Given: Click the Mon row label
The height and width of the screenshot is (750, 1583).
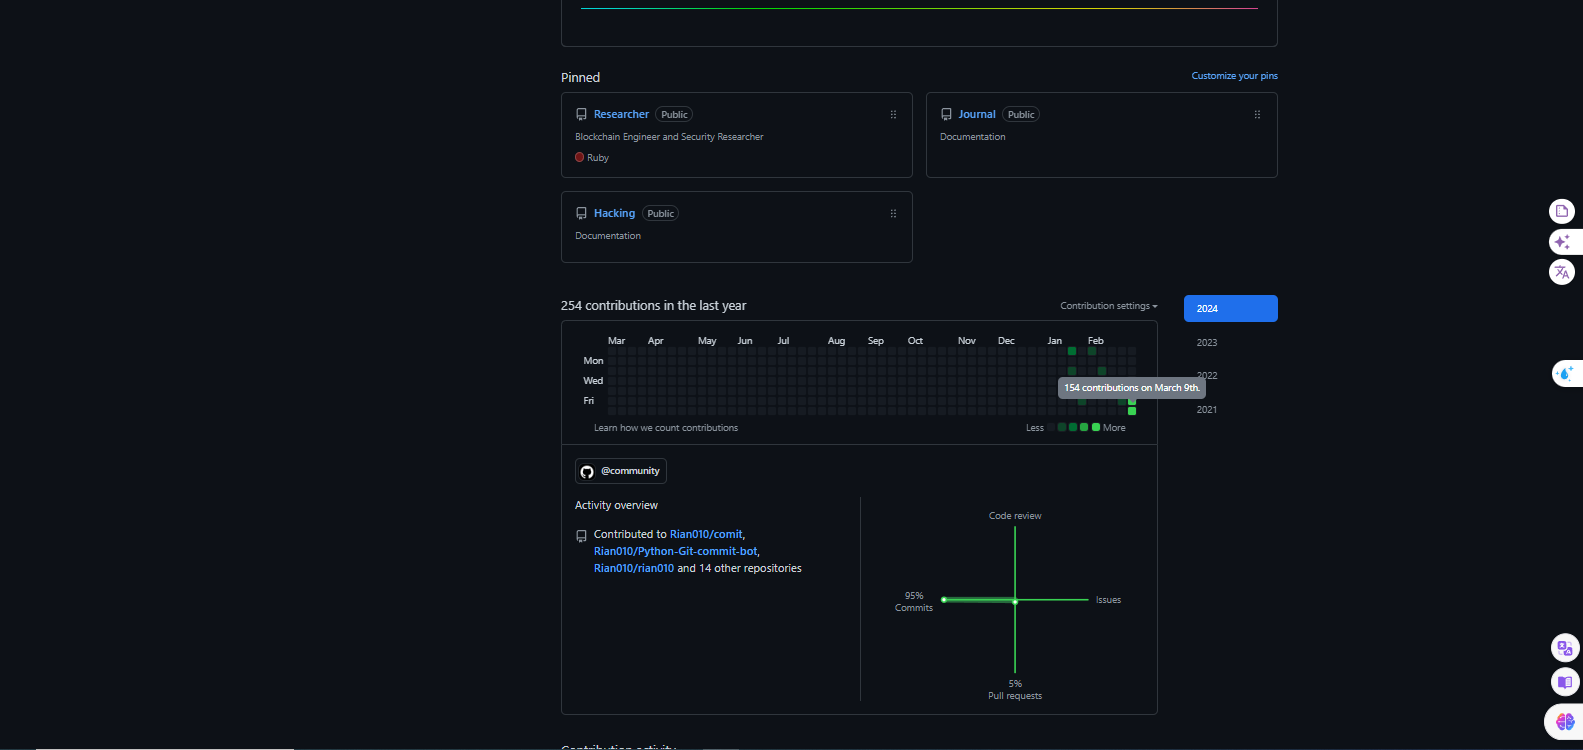Looking at the screenshot, I should click(593, 361).
